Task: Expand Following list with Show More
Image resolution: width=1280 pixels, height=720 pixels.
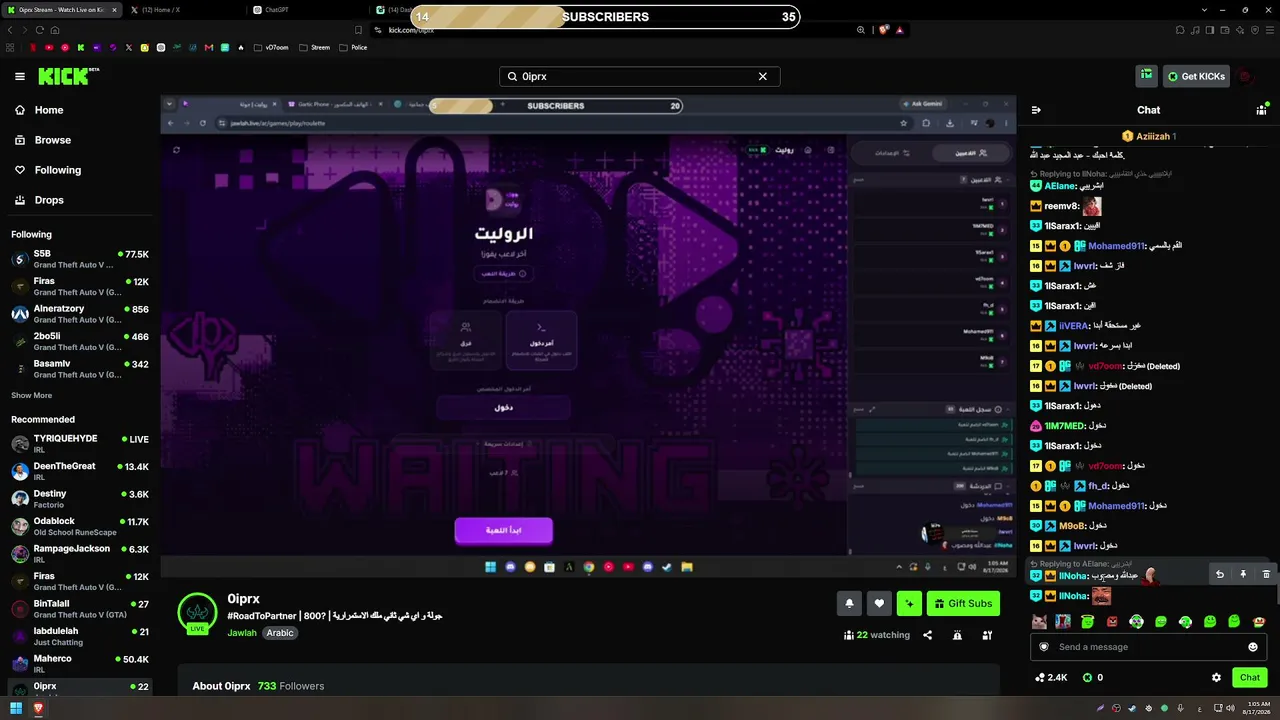Action: [32, 395]
